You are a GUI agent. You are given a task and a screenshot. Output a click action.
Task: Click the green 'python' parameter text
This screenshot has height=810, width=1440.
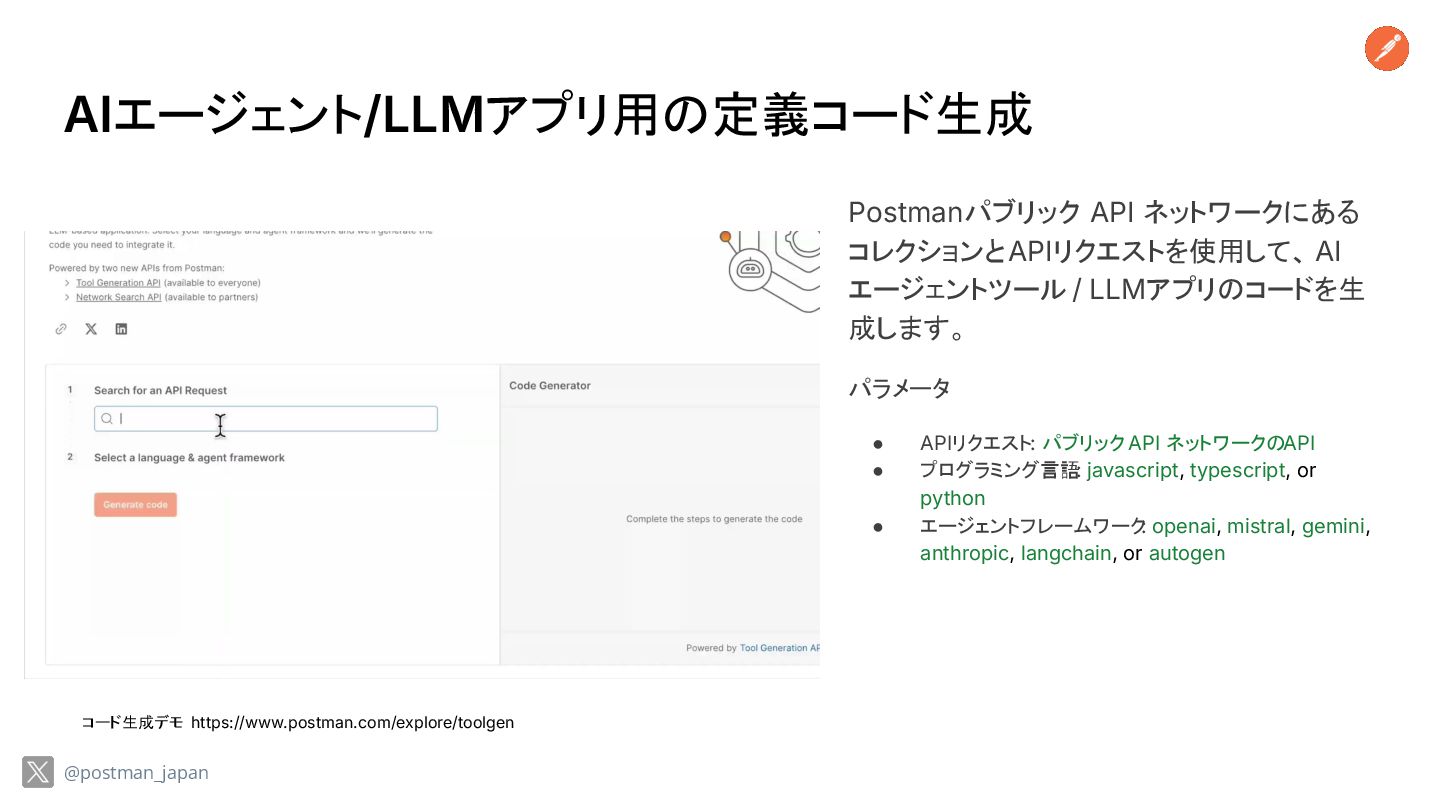(x=952, y=498)
